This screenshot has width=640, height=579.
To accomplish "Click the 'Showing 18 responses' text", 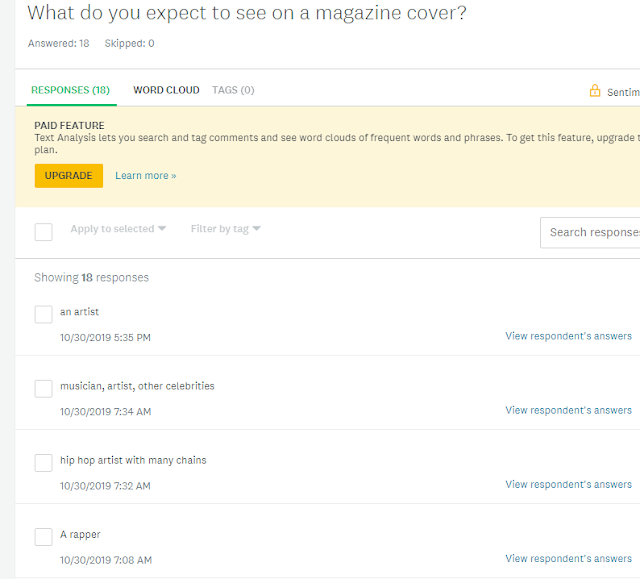I will tap(91, 278).
